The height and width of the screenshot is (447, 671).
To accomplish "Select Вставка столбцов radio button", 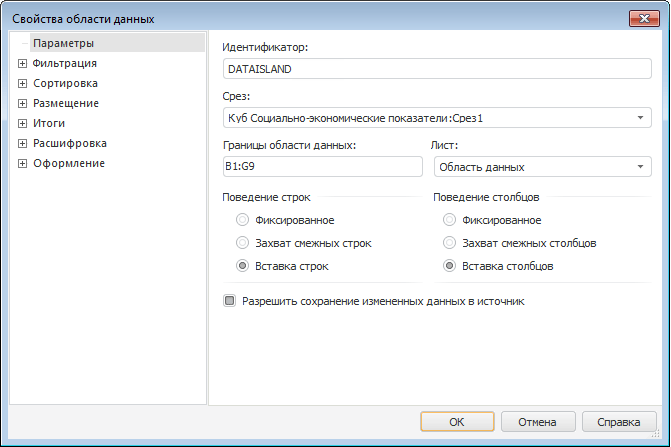I will point(450,266).
